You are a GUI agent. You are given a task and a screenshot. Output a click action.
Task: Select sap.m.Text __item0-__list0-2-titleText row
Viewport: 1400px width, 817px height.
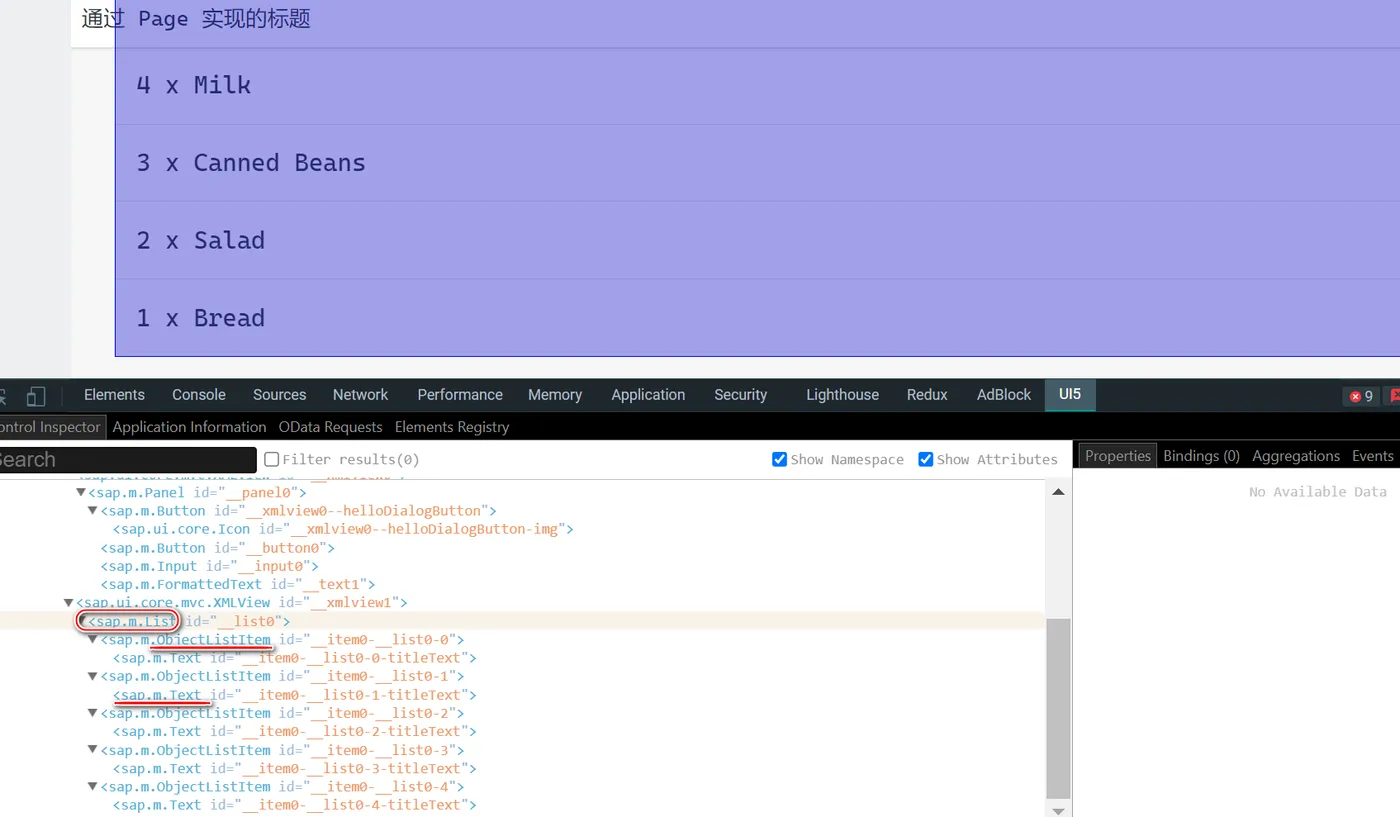tap(295, 732)
